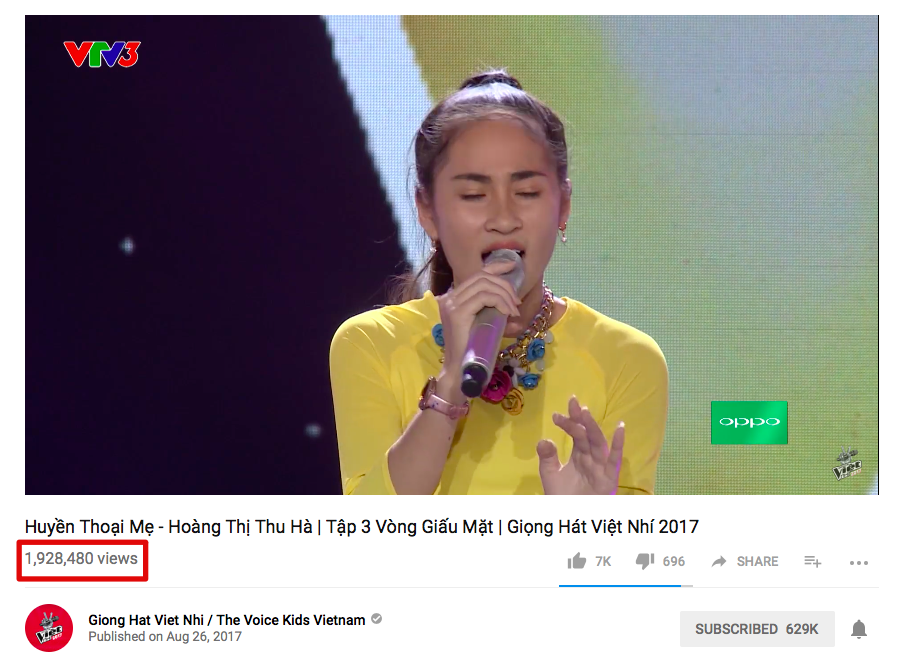Viewport: 897px width, 663px height.
Task: Click the 7K likes count
Action: 603,562
